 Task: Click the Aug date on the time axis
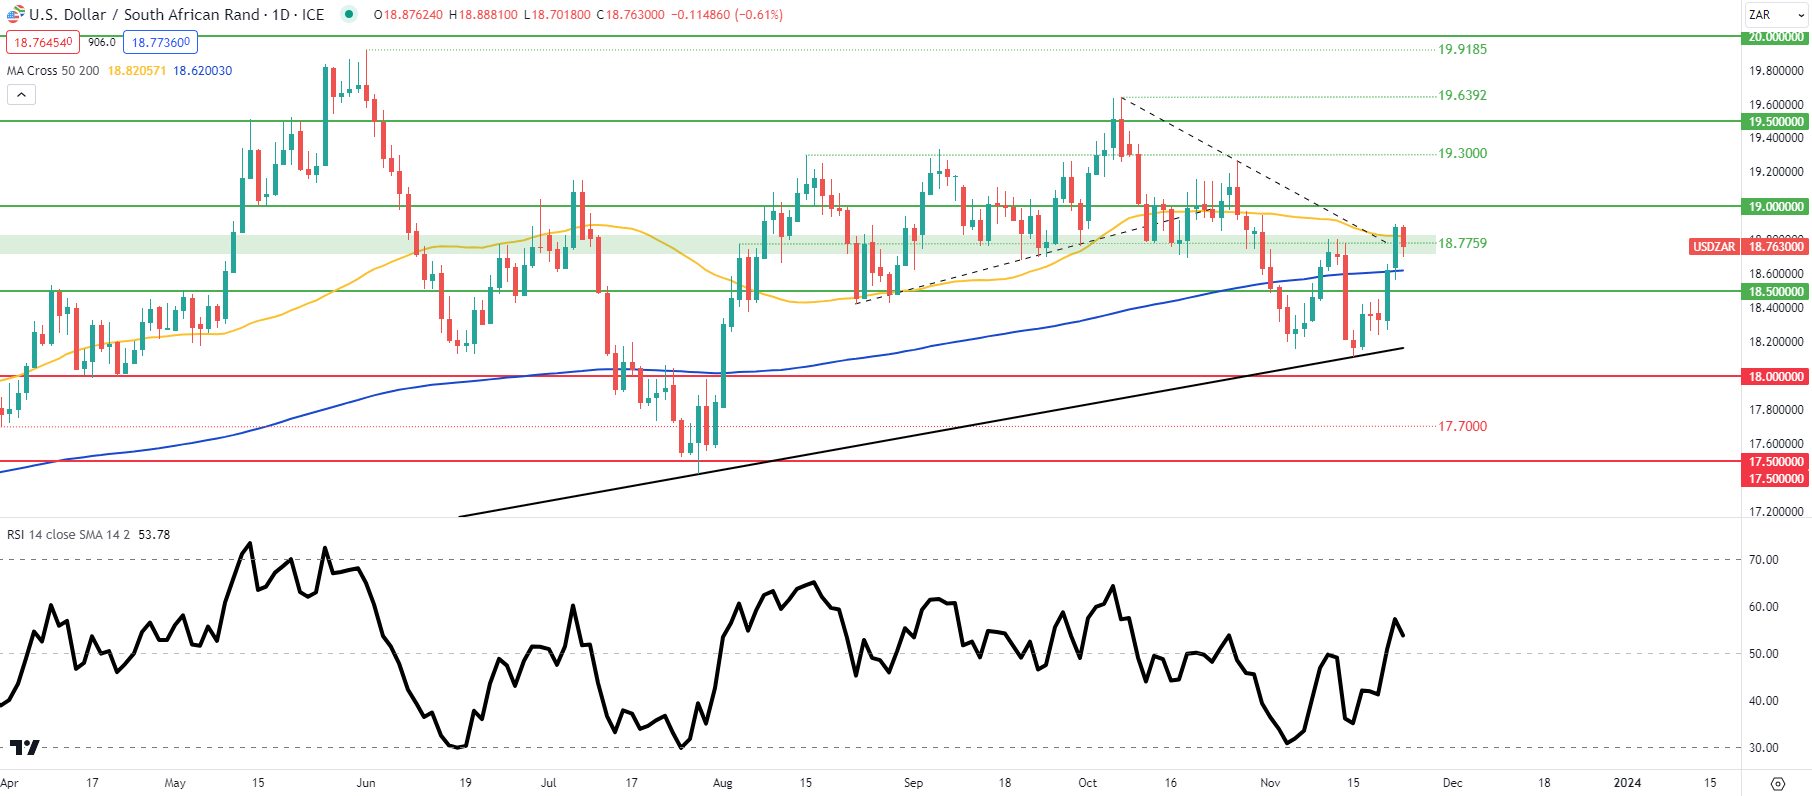pos(722,783)
